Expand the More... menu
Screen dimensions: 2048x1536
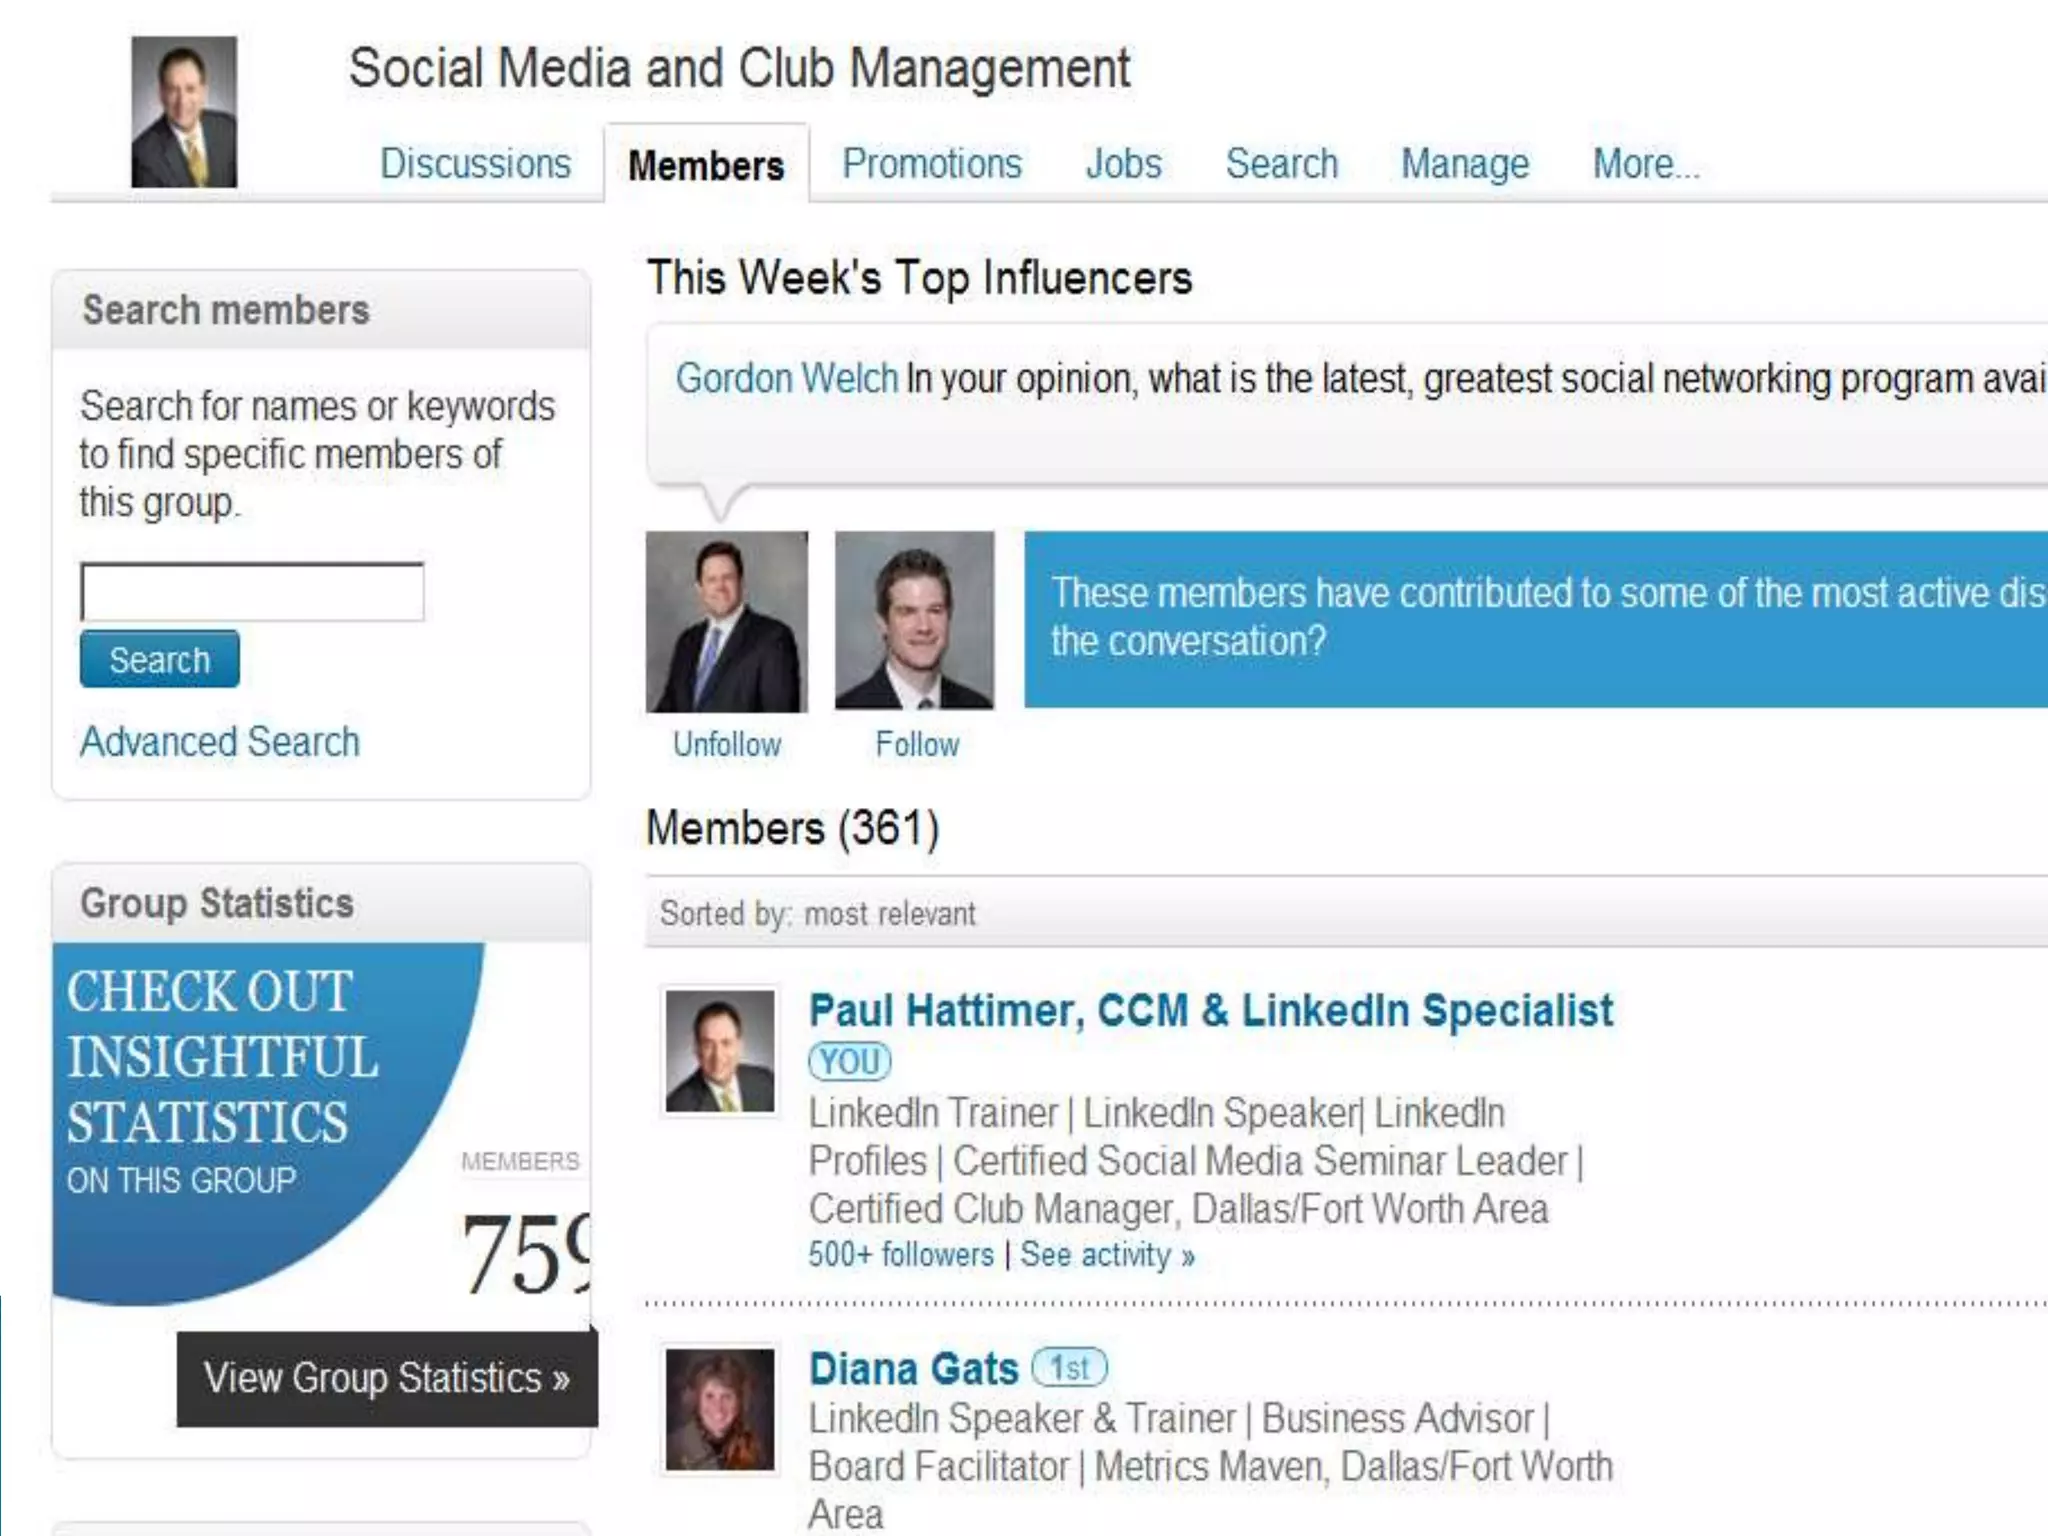(1645, 164)
